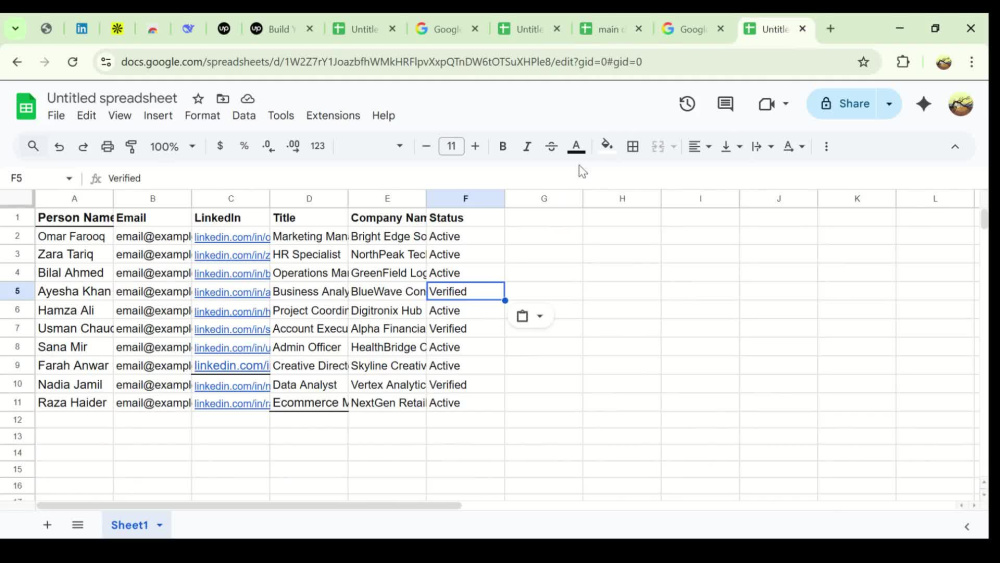Star the Untitled spreadsheet
The image size is (1000, 563).
pos(198,99)
